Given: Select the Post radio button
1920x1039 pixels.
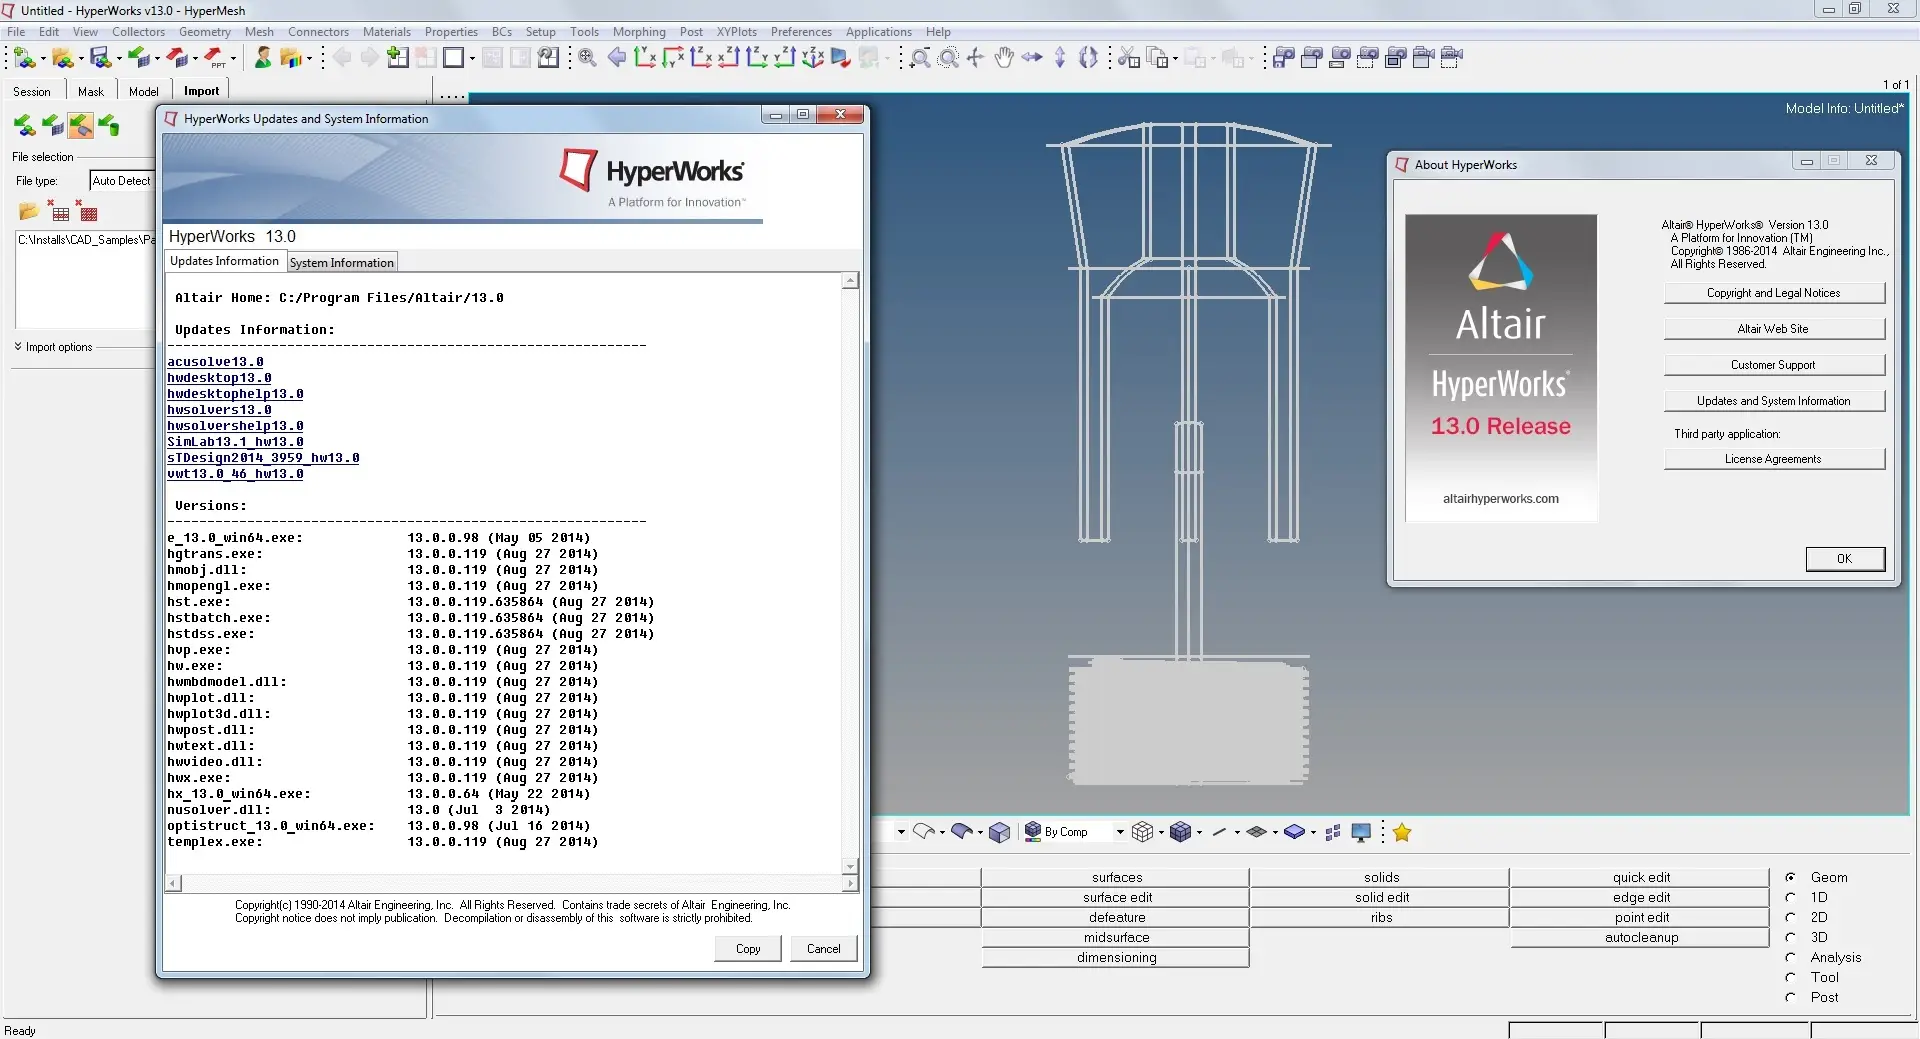Looking at the screenshot, I should [1791, 997].
